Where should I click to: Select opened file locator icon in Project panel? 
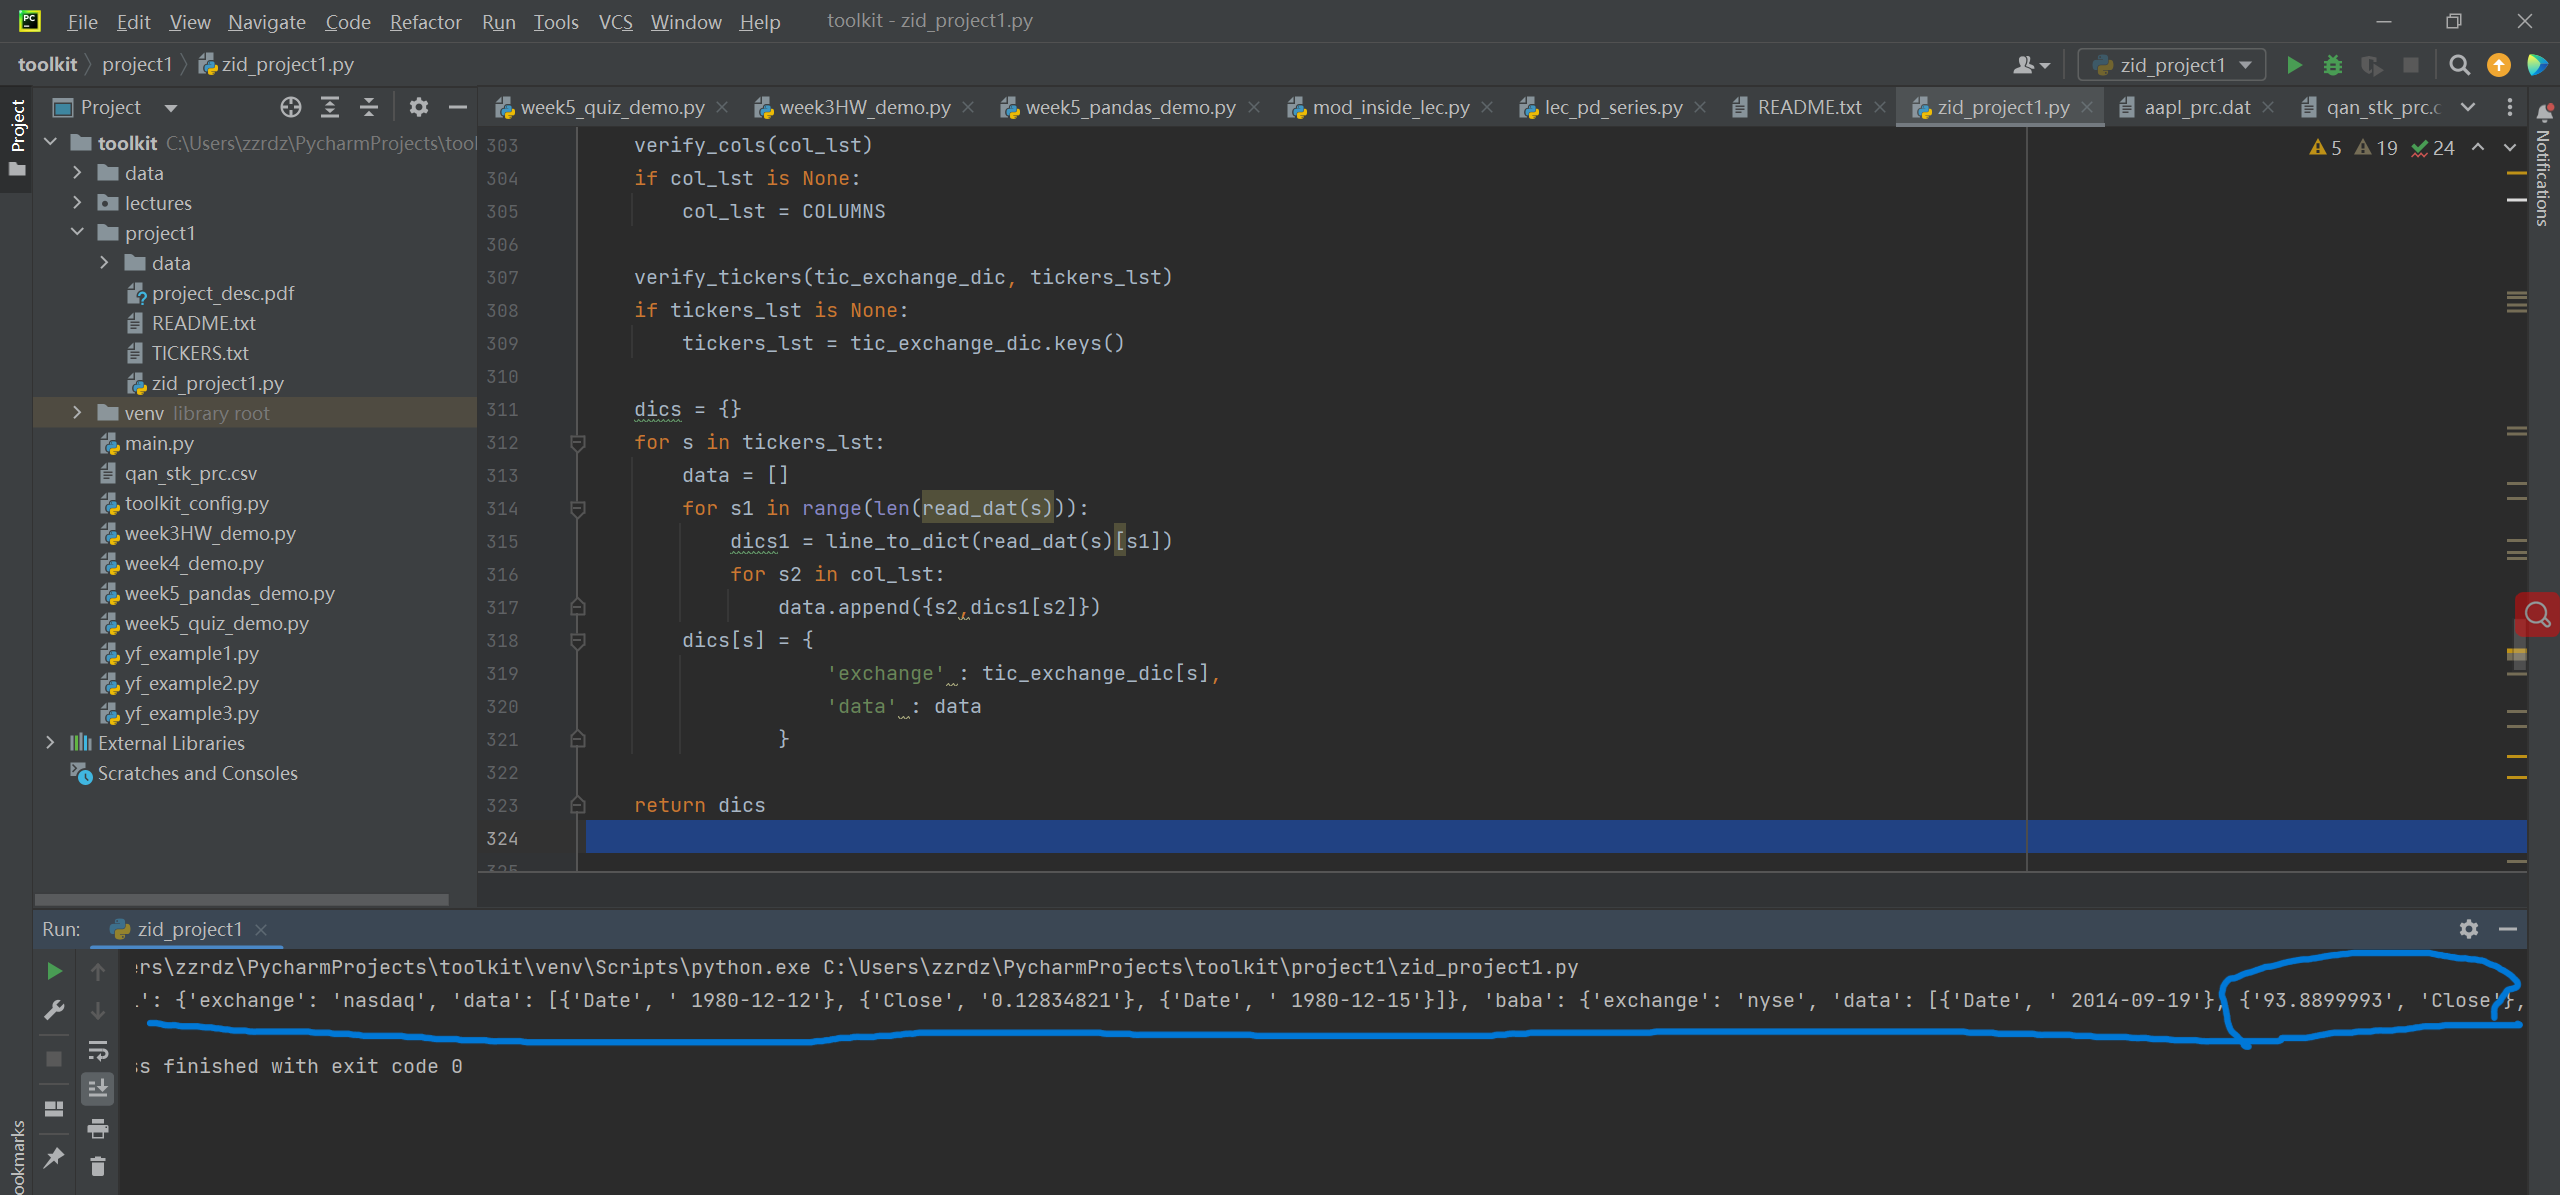[x=290, y=107]
